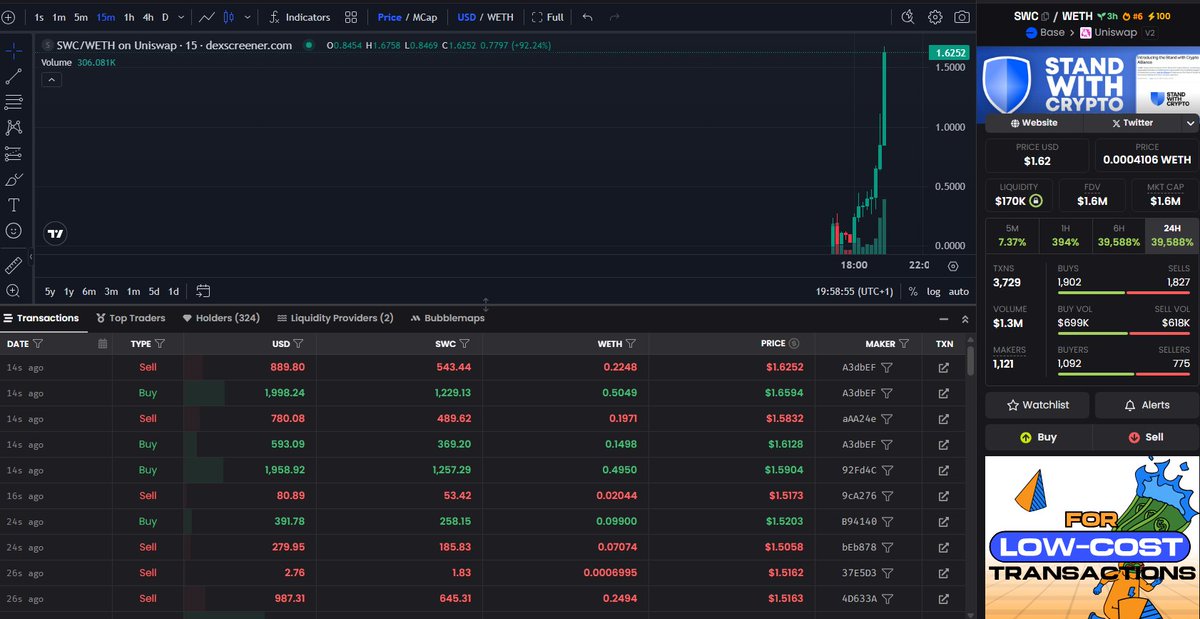Select the line chart style icon
Screen dimensions: 1200x619
point(206,17)
